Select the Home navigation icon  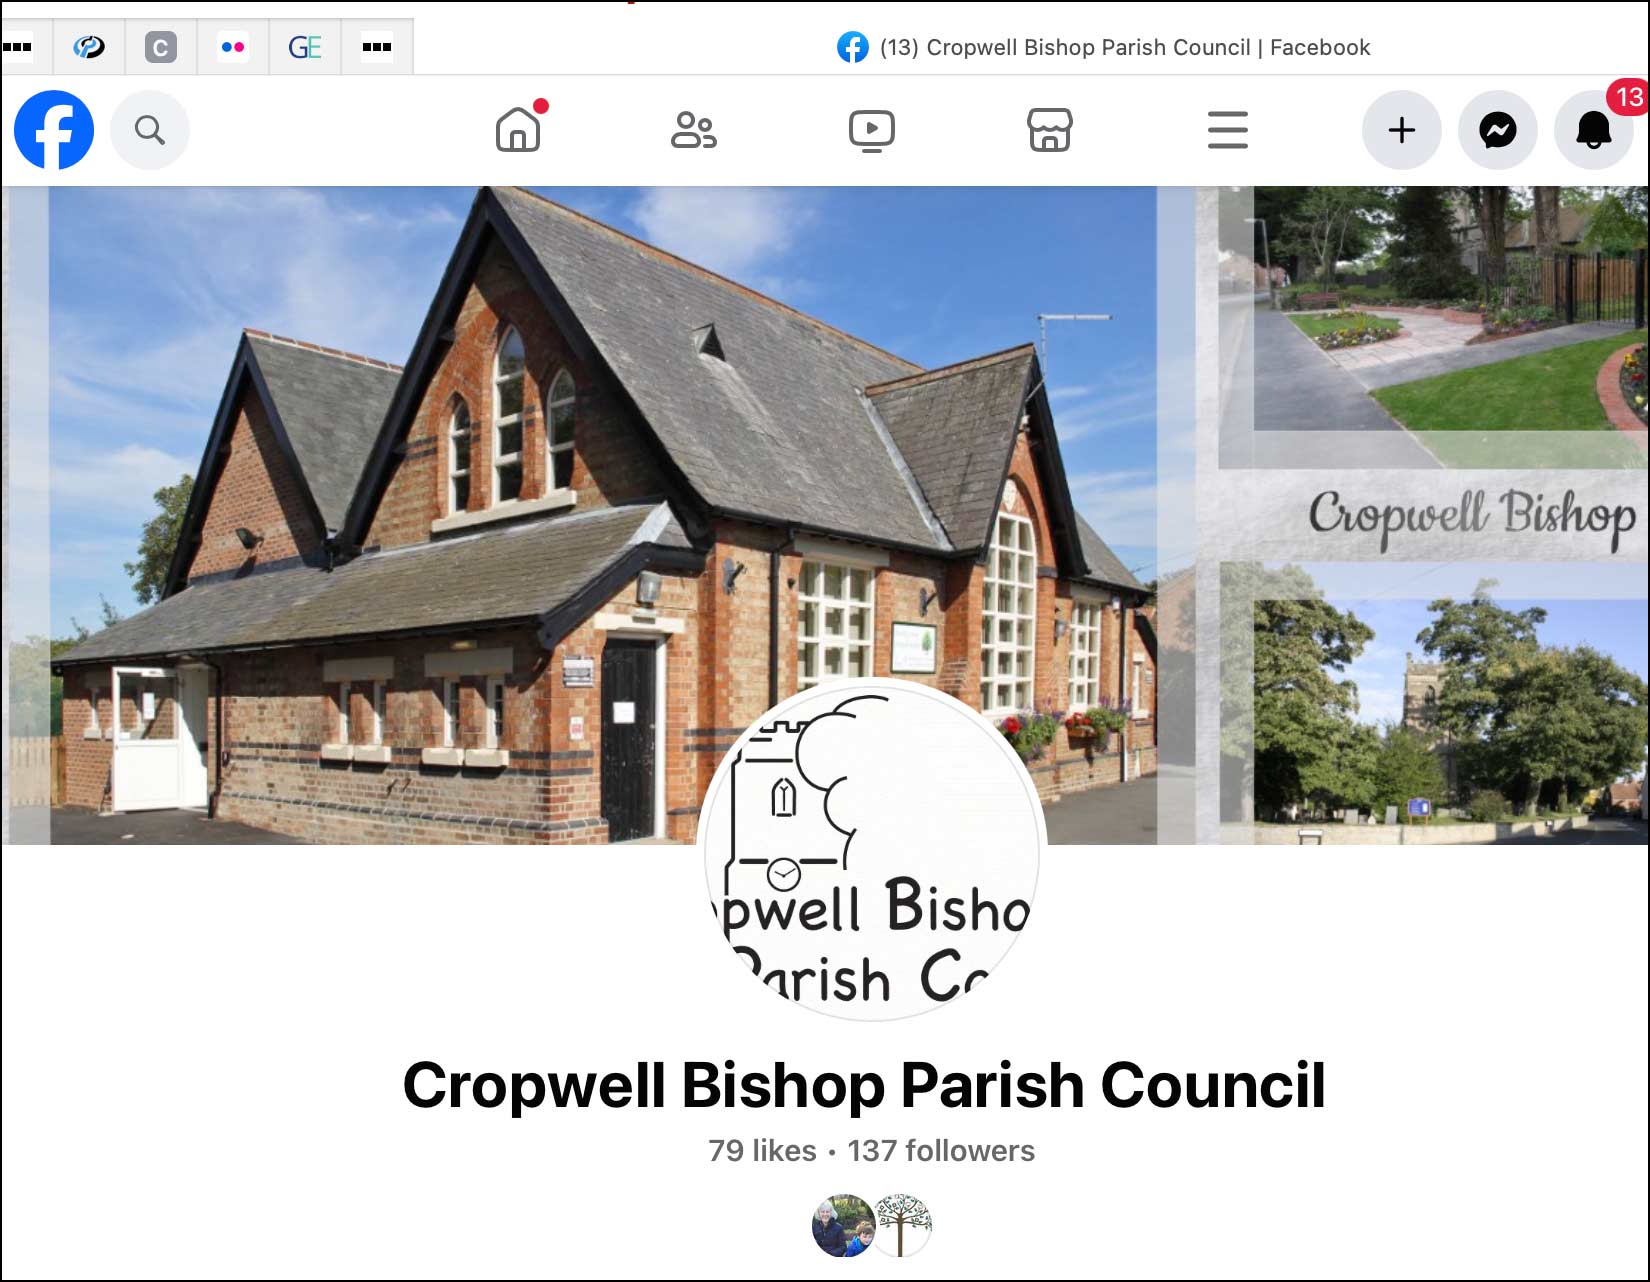[x=520, y=130]
